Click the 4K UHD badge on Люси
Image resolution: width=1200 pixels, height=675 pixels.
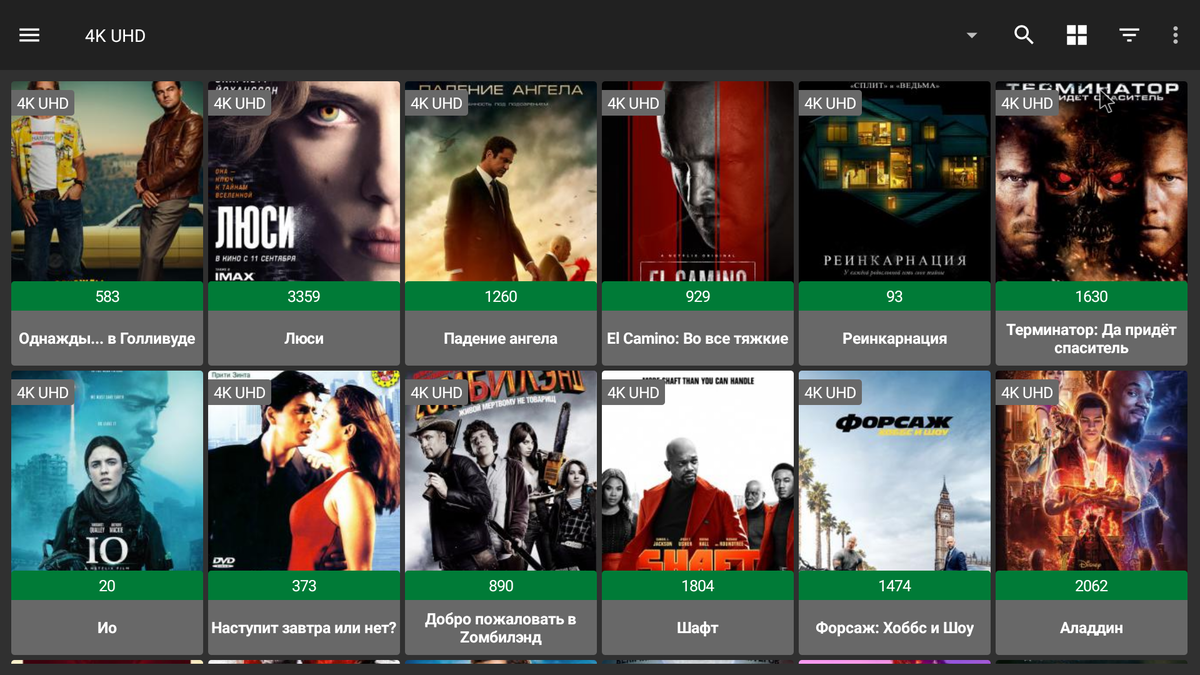[x=240, y=103]
